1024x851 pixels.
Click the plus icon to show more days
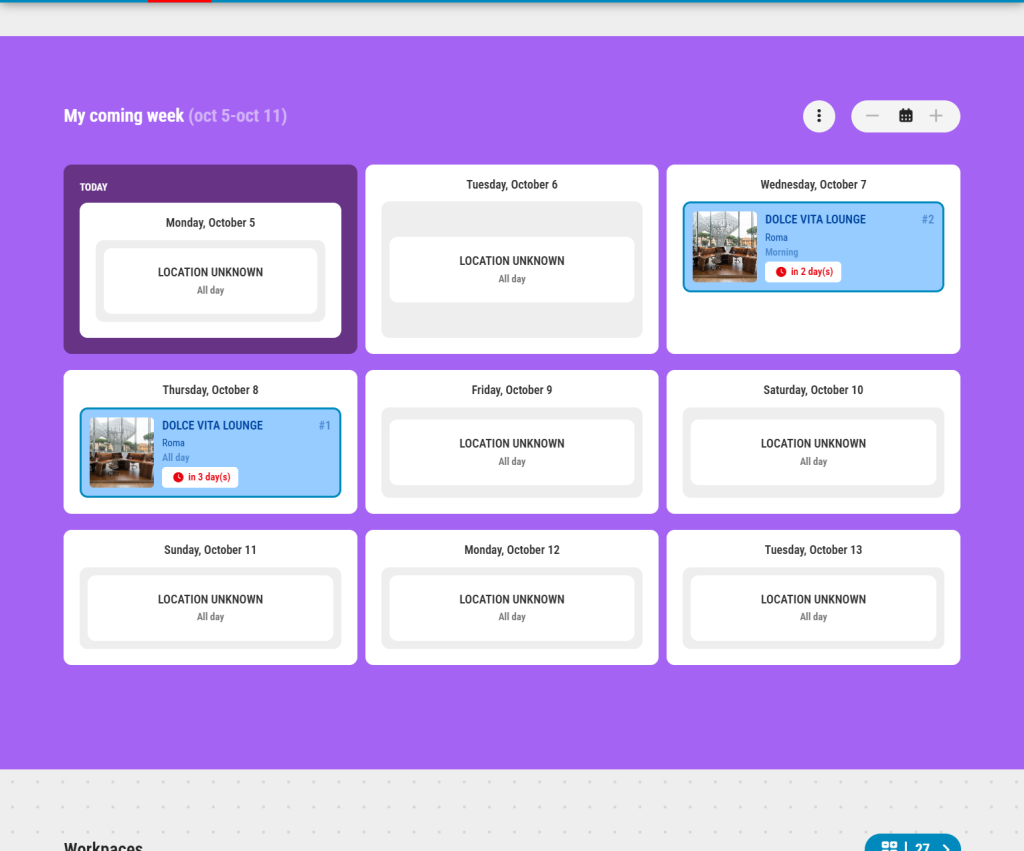(936, 116)
